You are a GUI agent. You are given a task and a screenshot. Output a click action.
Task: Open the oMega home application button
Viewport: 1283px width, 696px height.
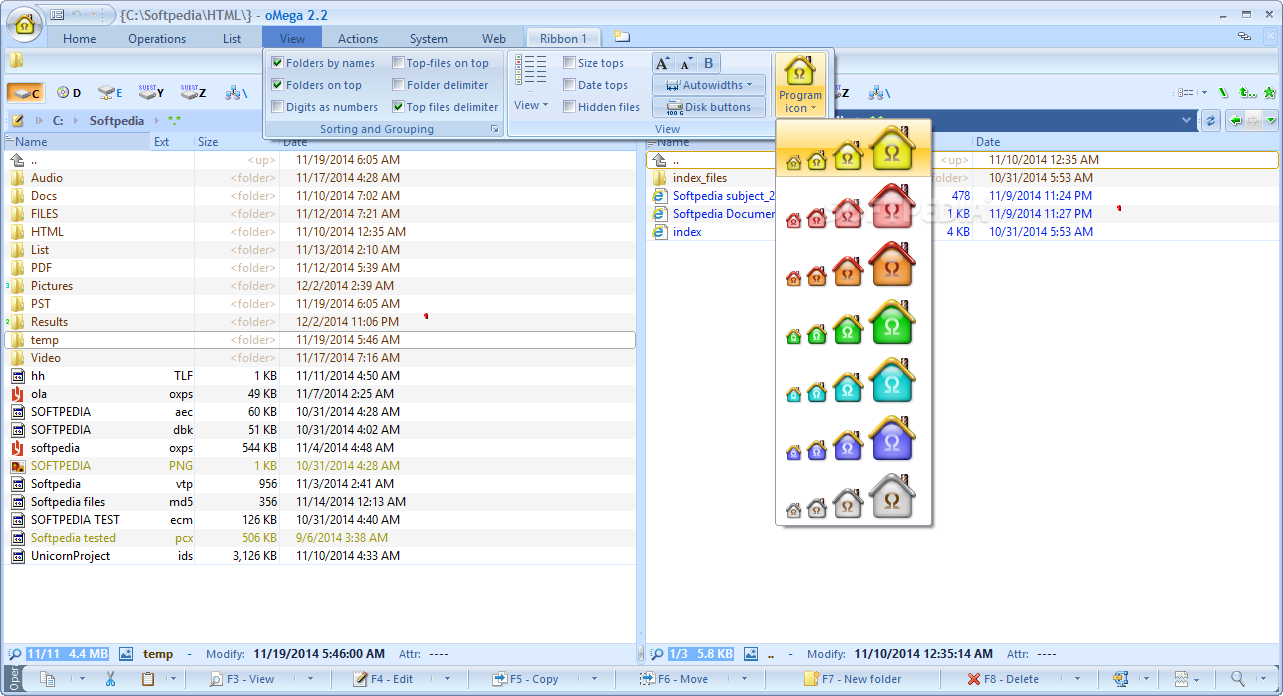click(26, 25)
